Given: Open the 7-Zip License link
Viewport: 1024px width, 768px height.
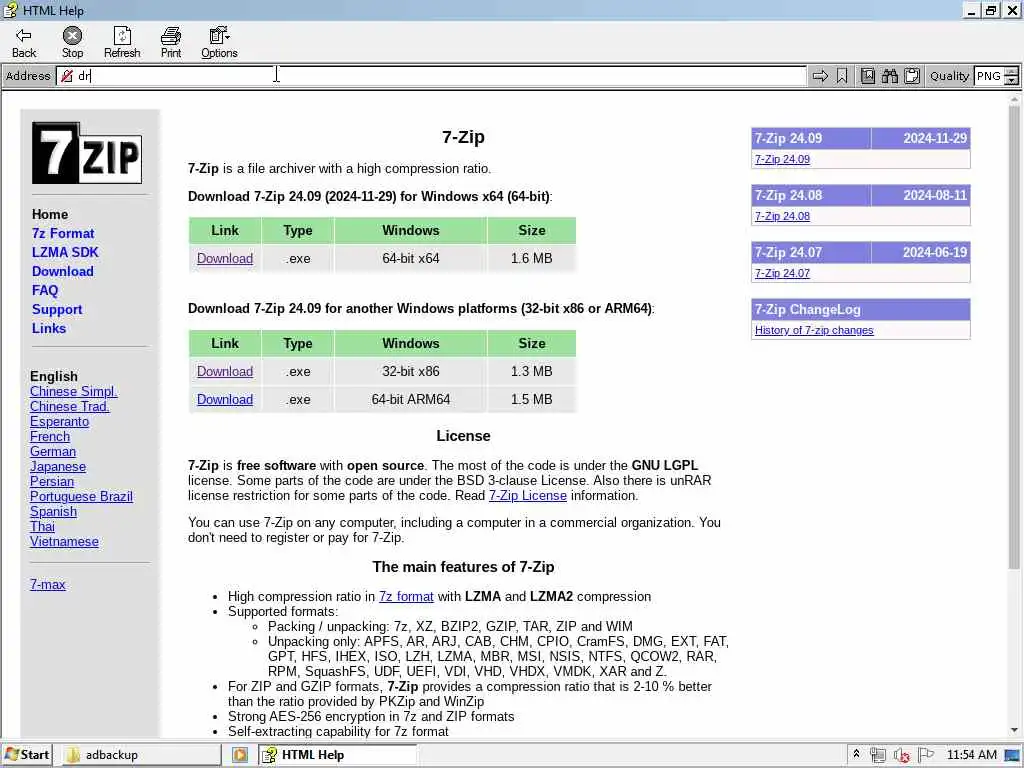Looking at the screenshot, I should [528, 496].
